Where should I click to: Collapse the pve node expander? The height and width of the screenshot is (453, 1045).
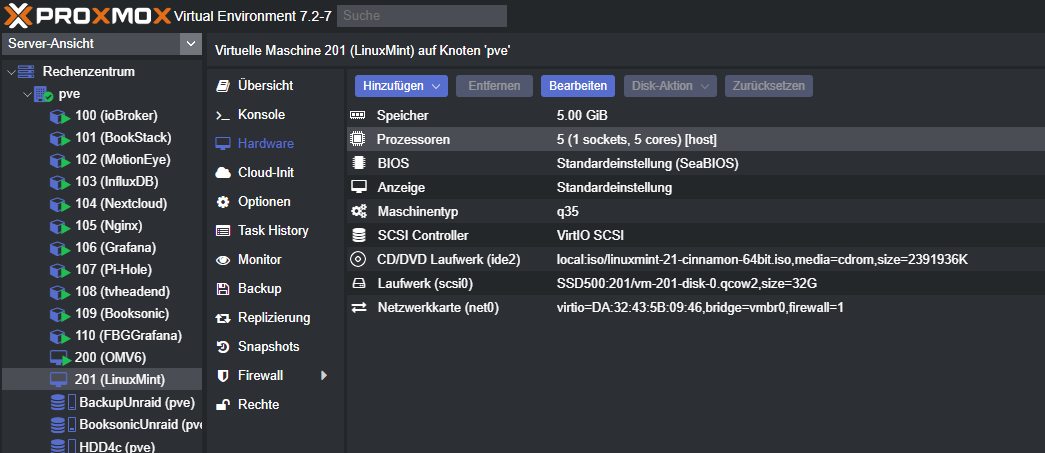(x=27, y=94)
